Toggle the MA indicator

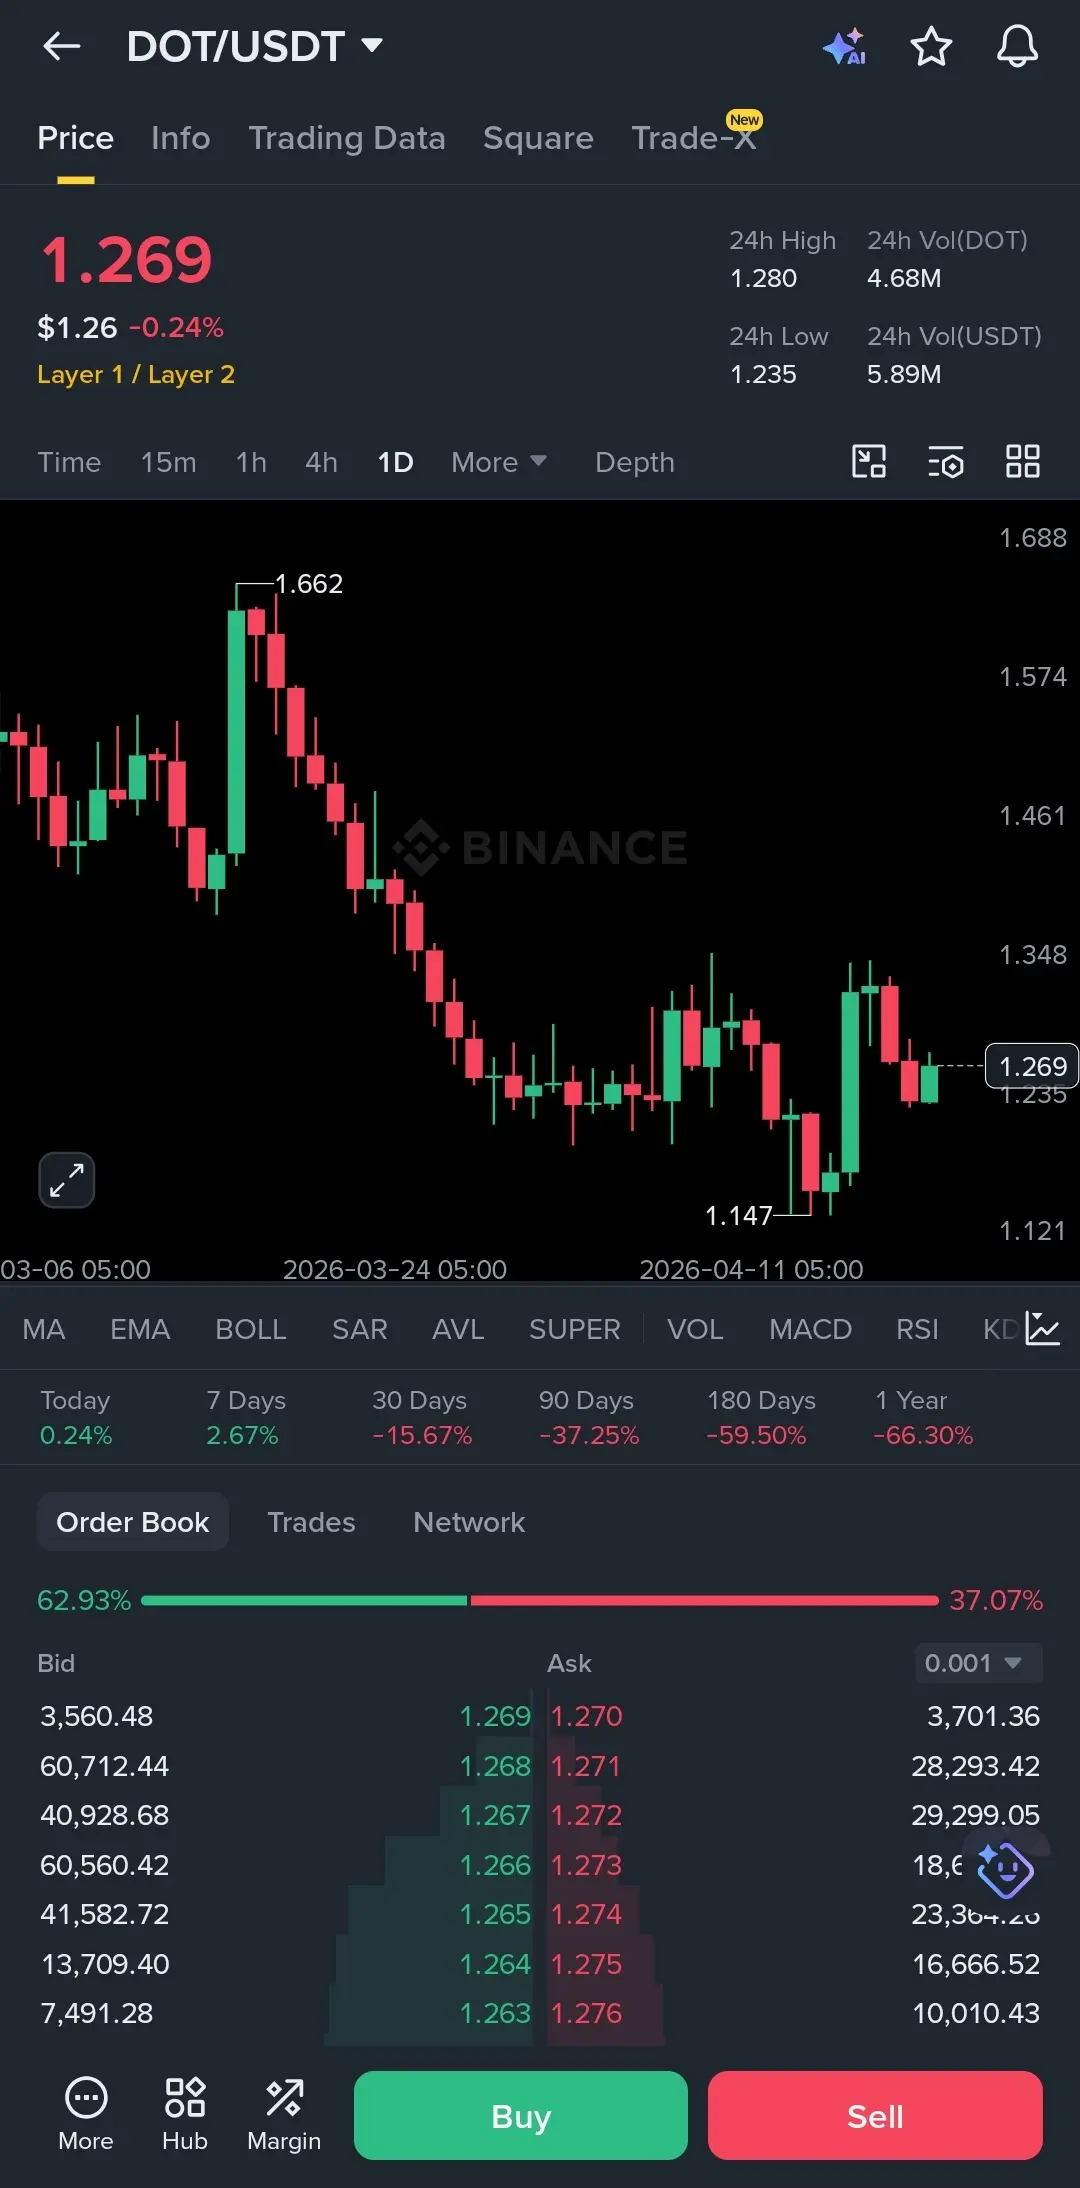point(44,1329)
